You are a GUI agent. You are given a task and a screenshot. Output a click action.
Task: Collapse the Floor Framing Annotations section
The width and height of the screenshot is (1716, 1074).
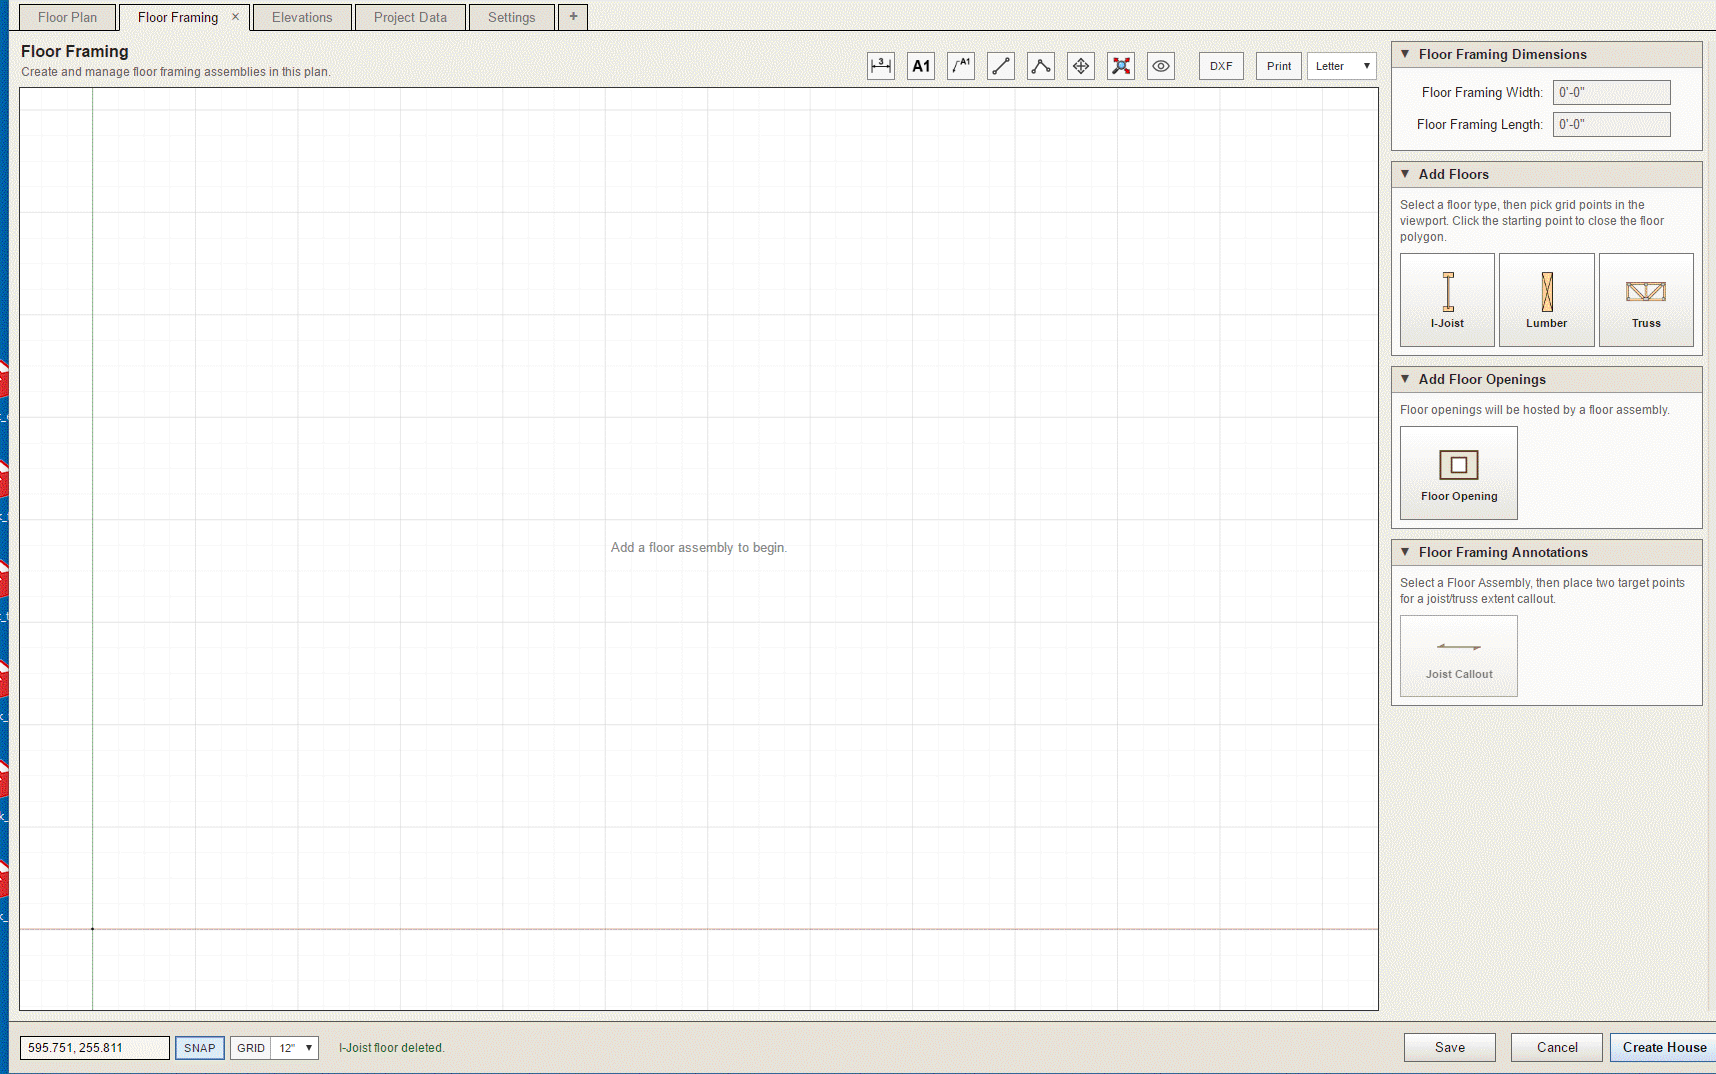click(1405, 552)
